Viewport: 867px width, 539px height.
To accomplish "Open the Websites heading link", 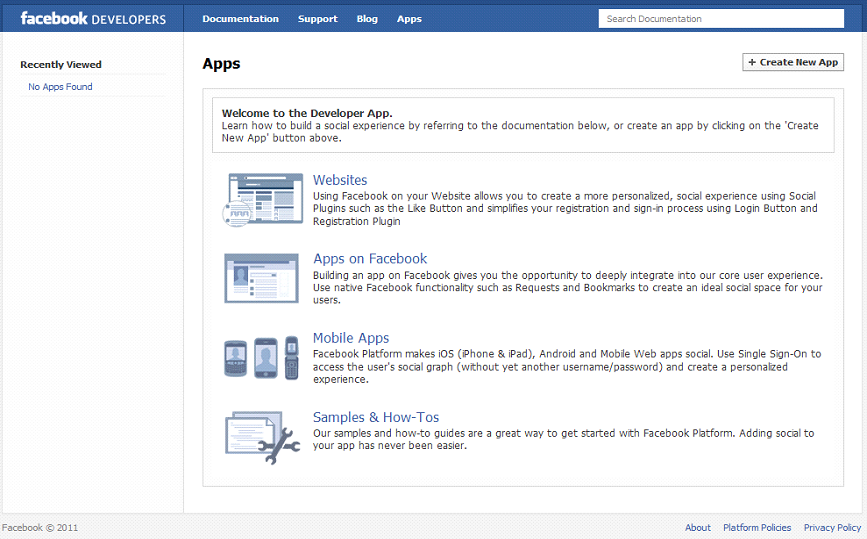I will point(340,180).
